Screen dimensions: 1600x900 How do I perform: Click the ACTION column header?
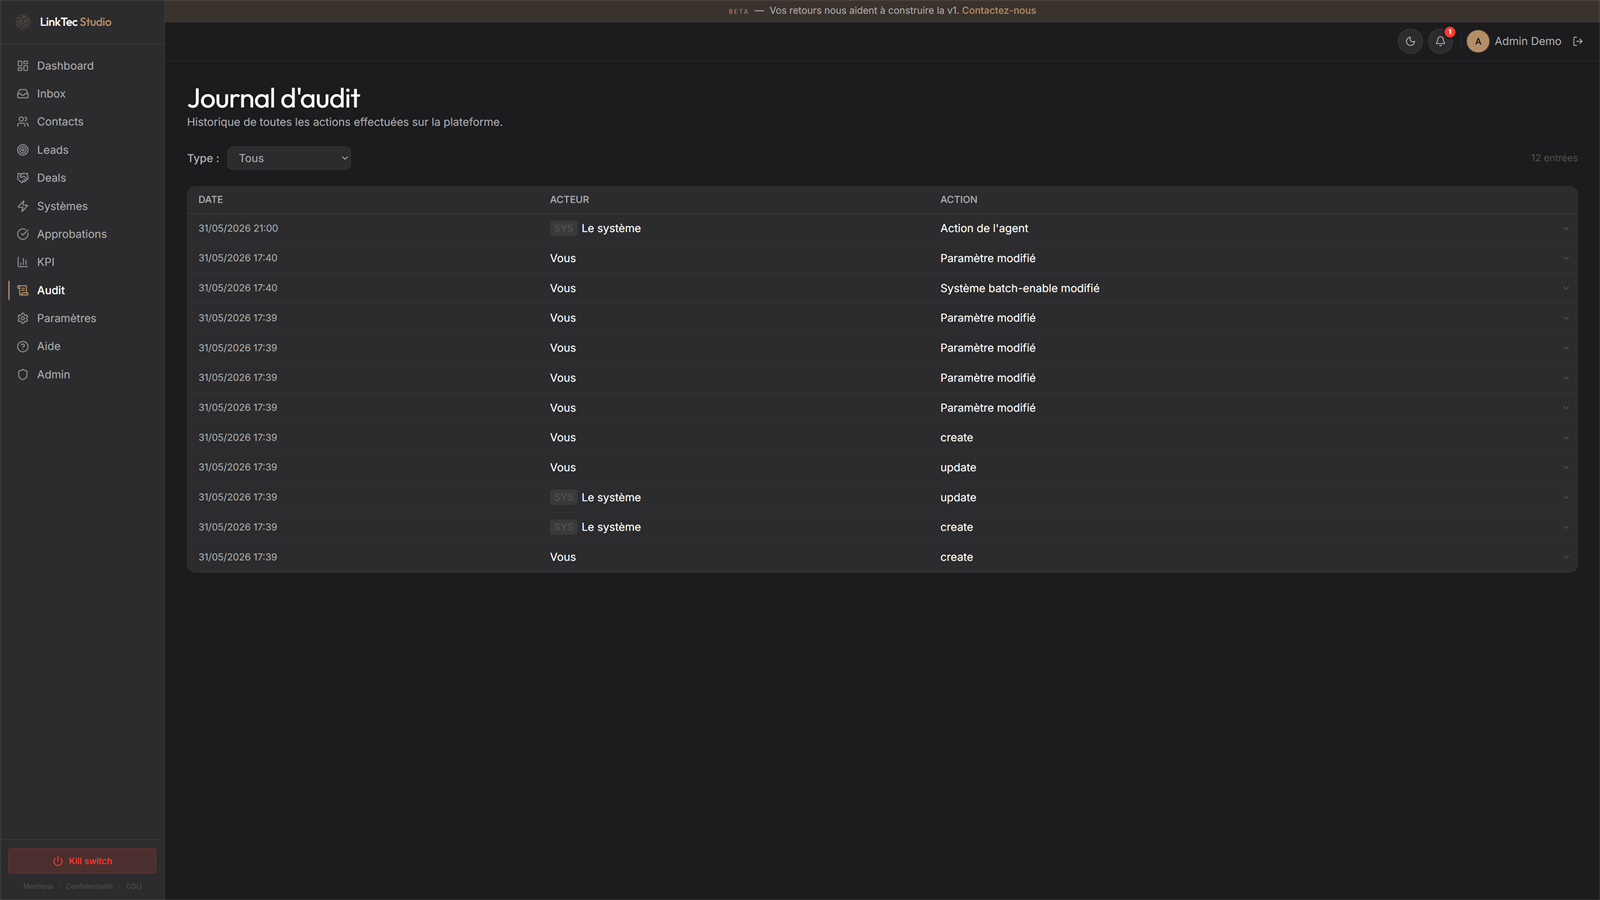(959, 200)
